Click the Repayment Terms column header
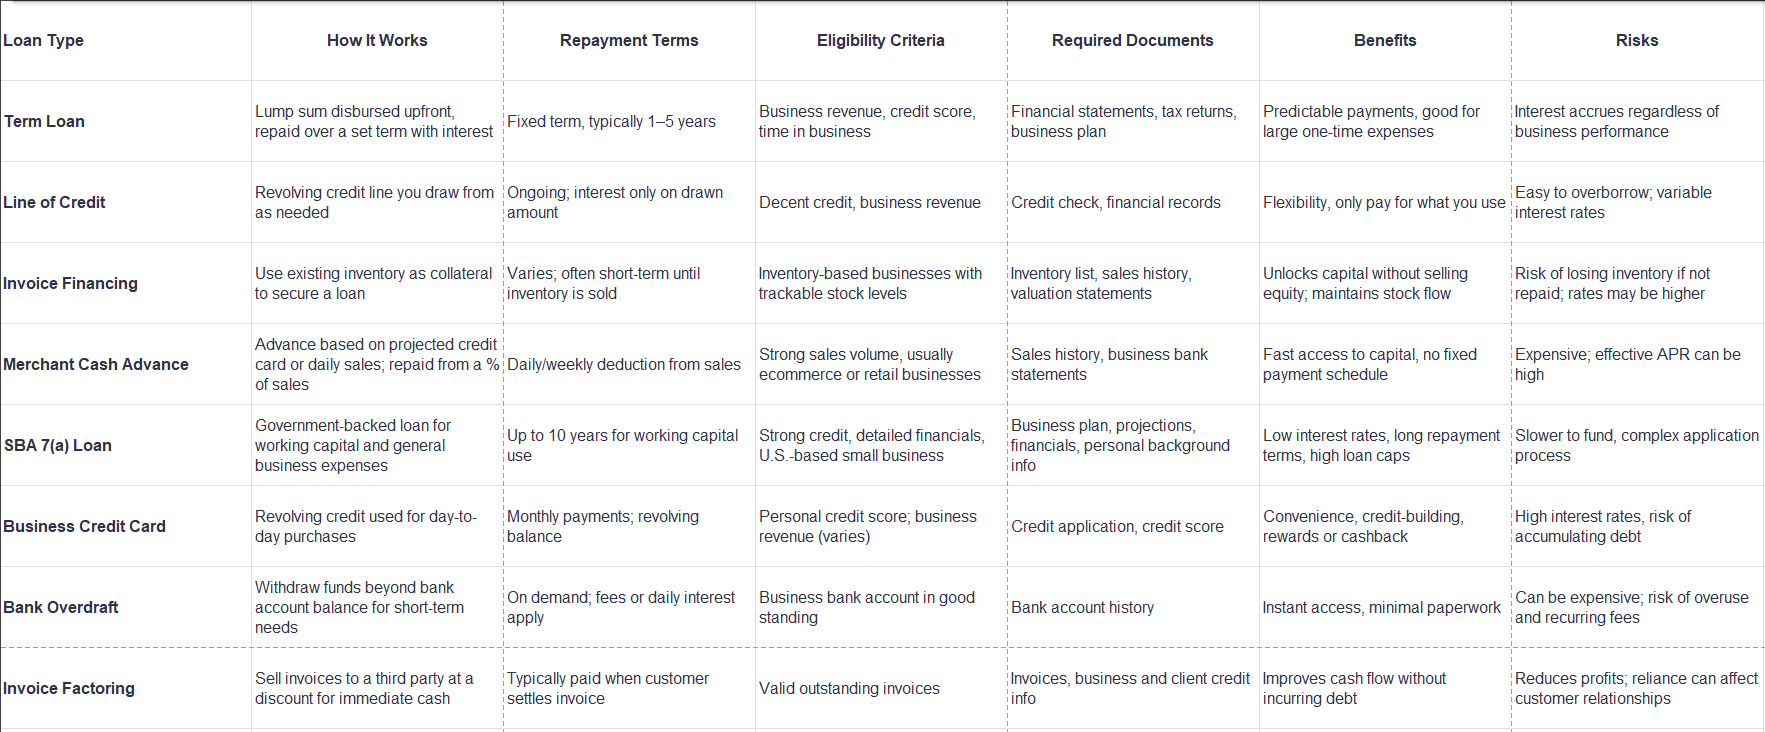The image size is (1765, 732). [629, 41]
